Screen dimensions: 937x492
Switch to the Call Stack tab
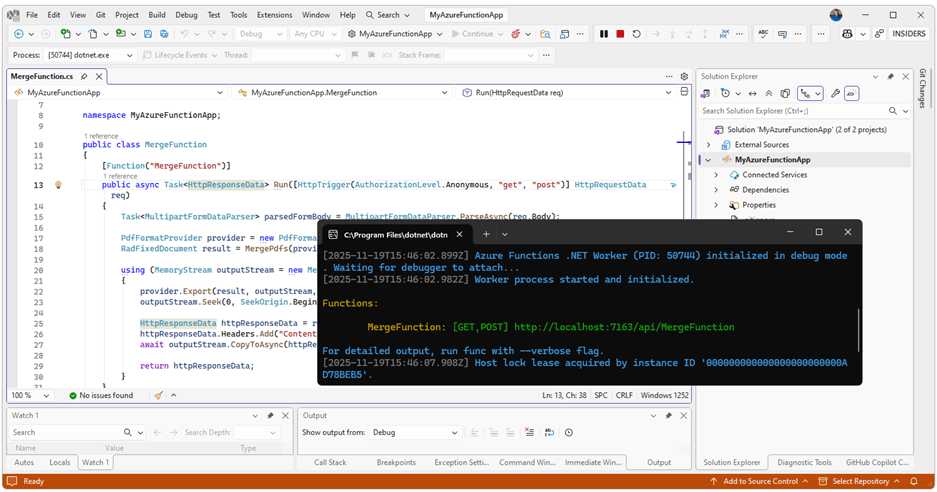[330, 463]
